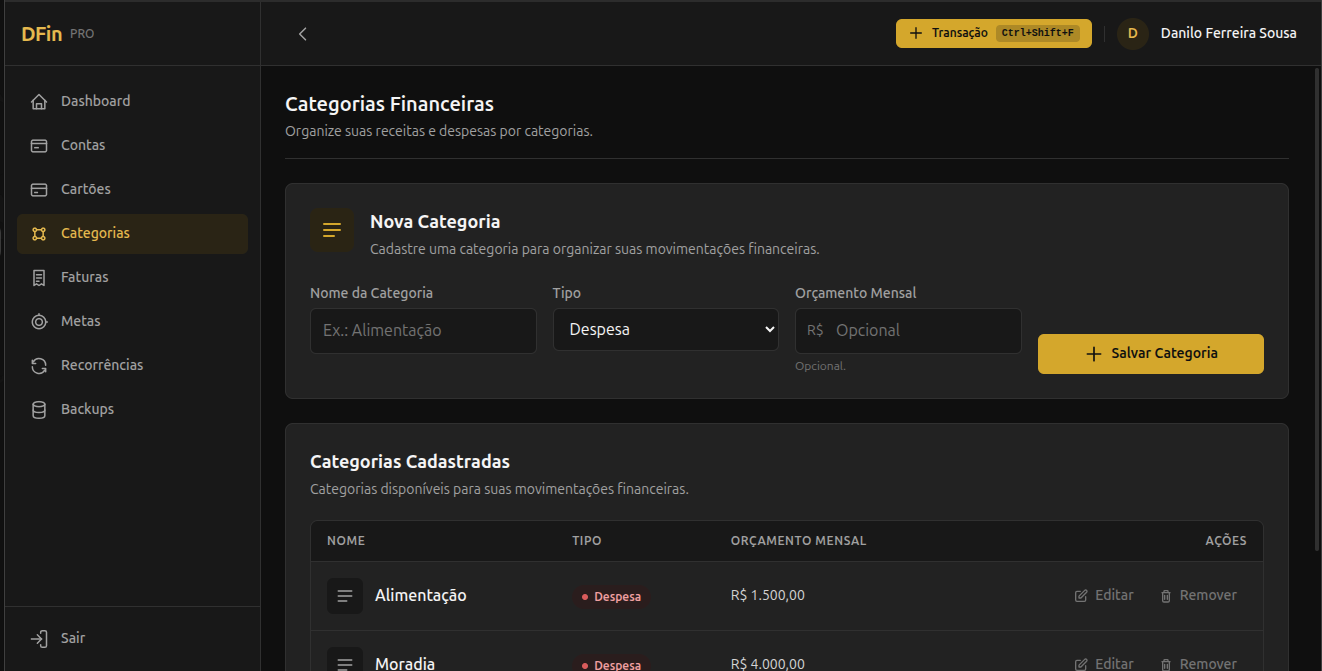Click Remover in the Alimentação row
Viewport: 1322px width, 671px height.
tap(1198, 595)
